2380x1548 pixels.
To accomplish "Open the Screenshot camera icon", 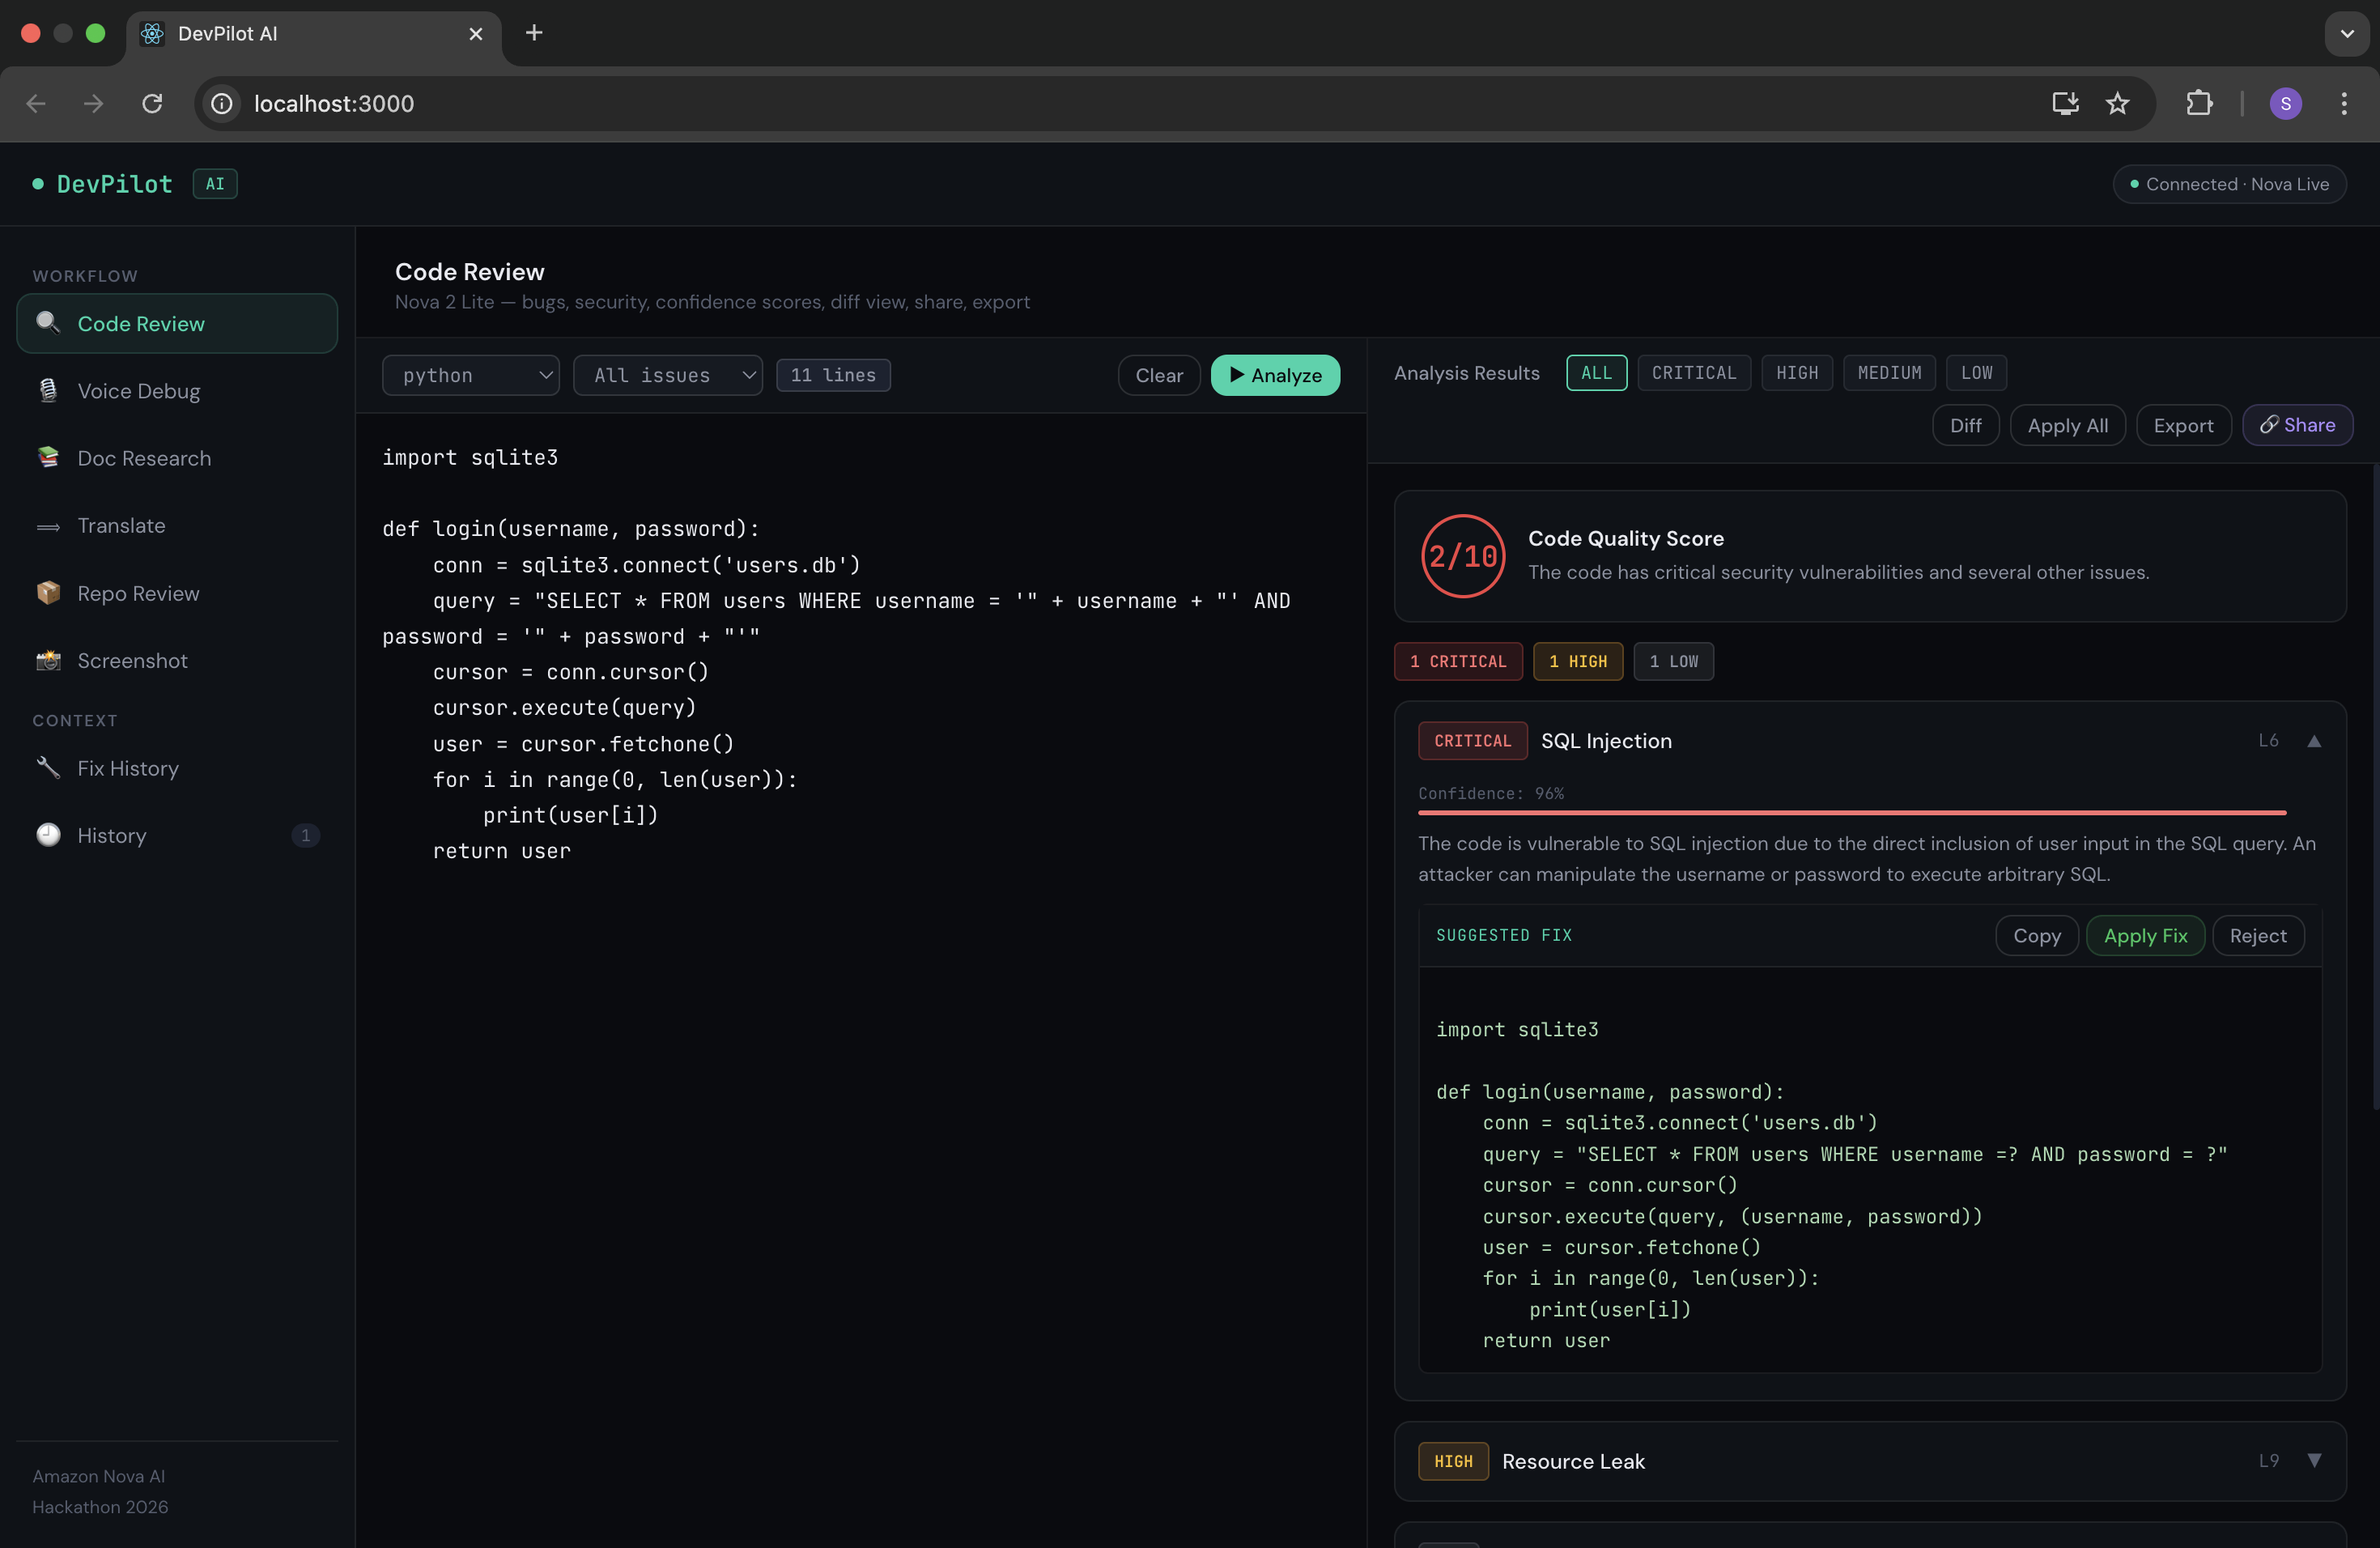I will click(x=48, y=660).
